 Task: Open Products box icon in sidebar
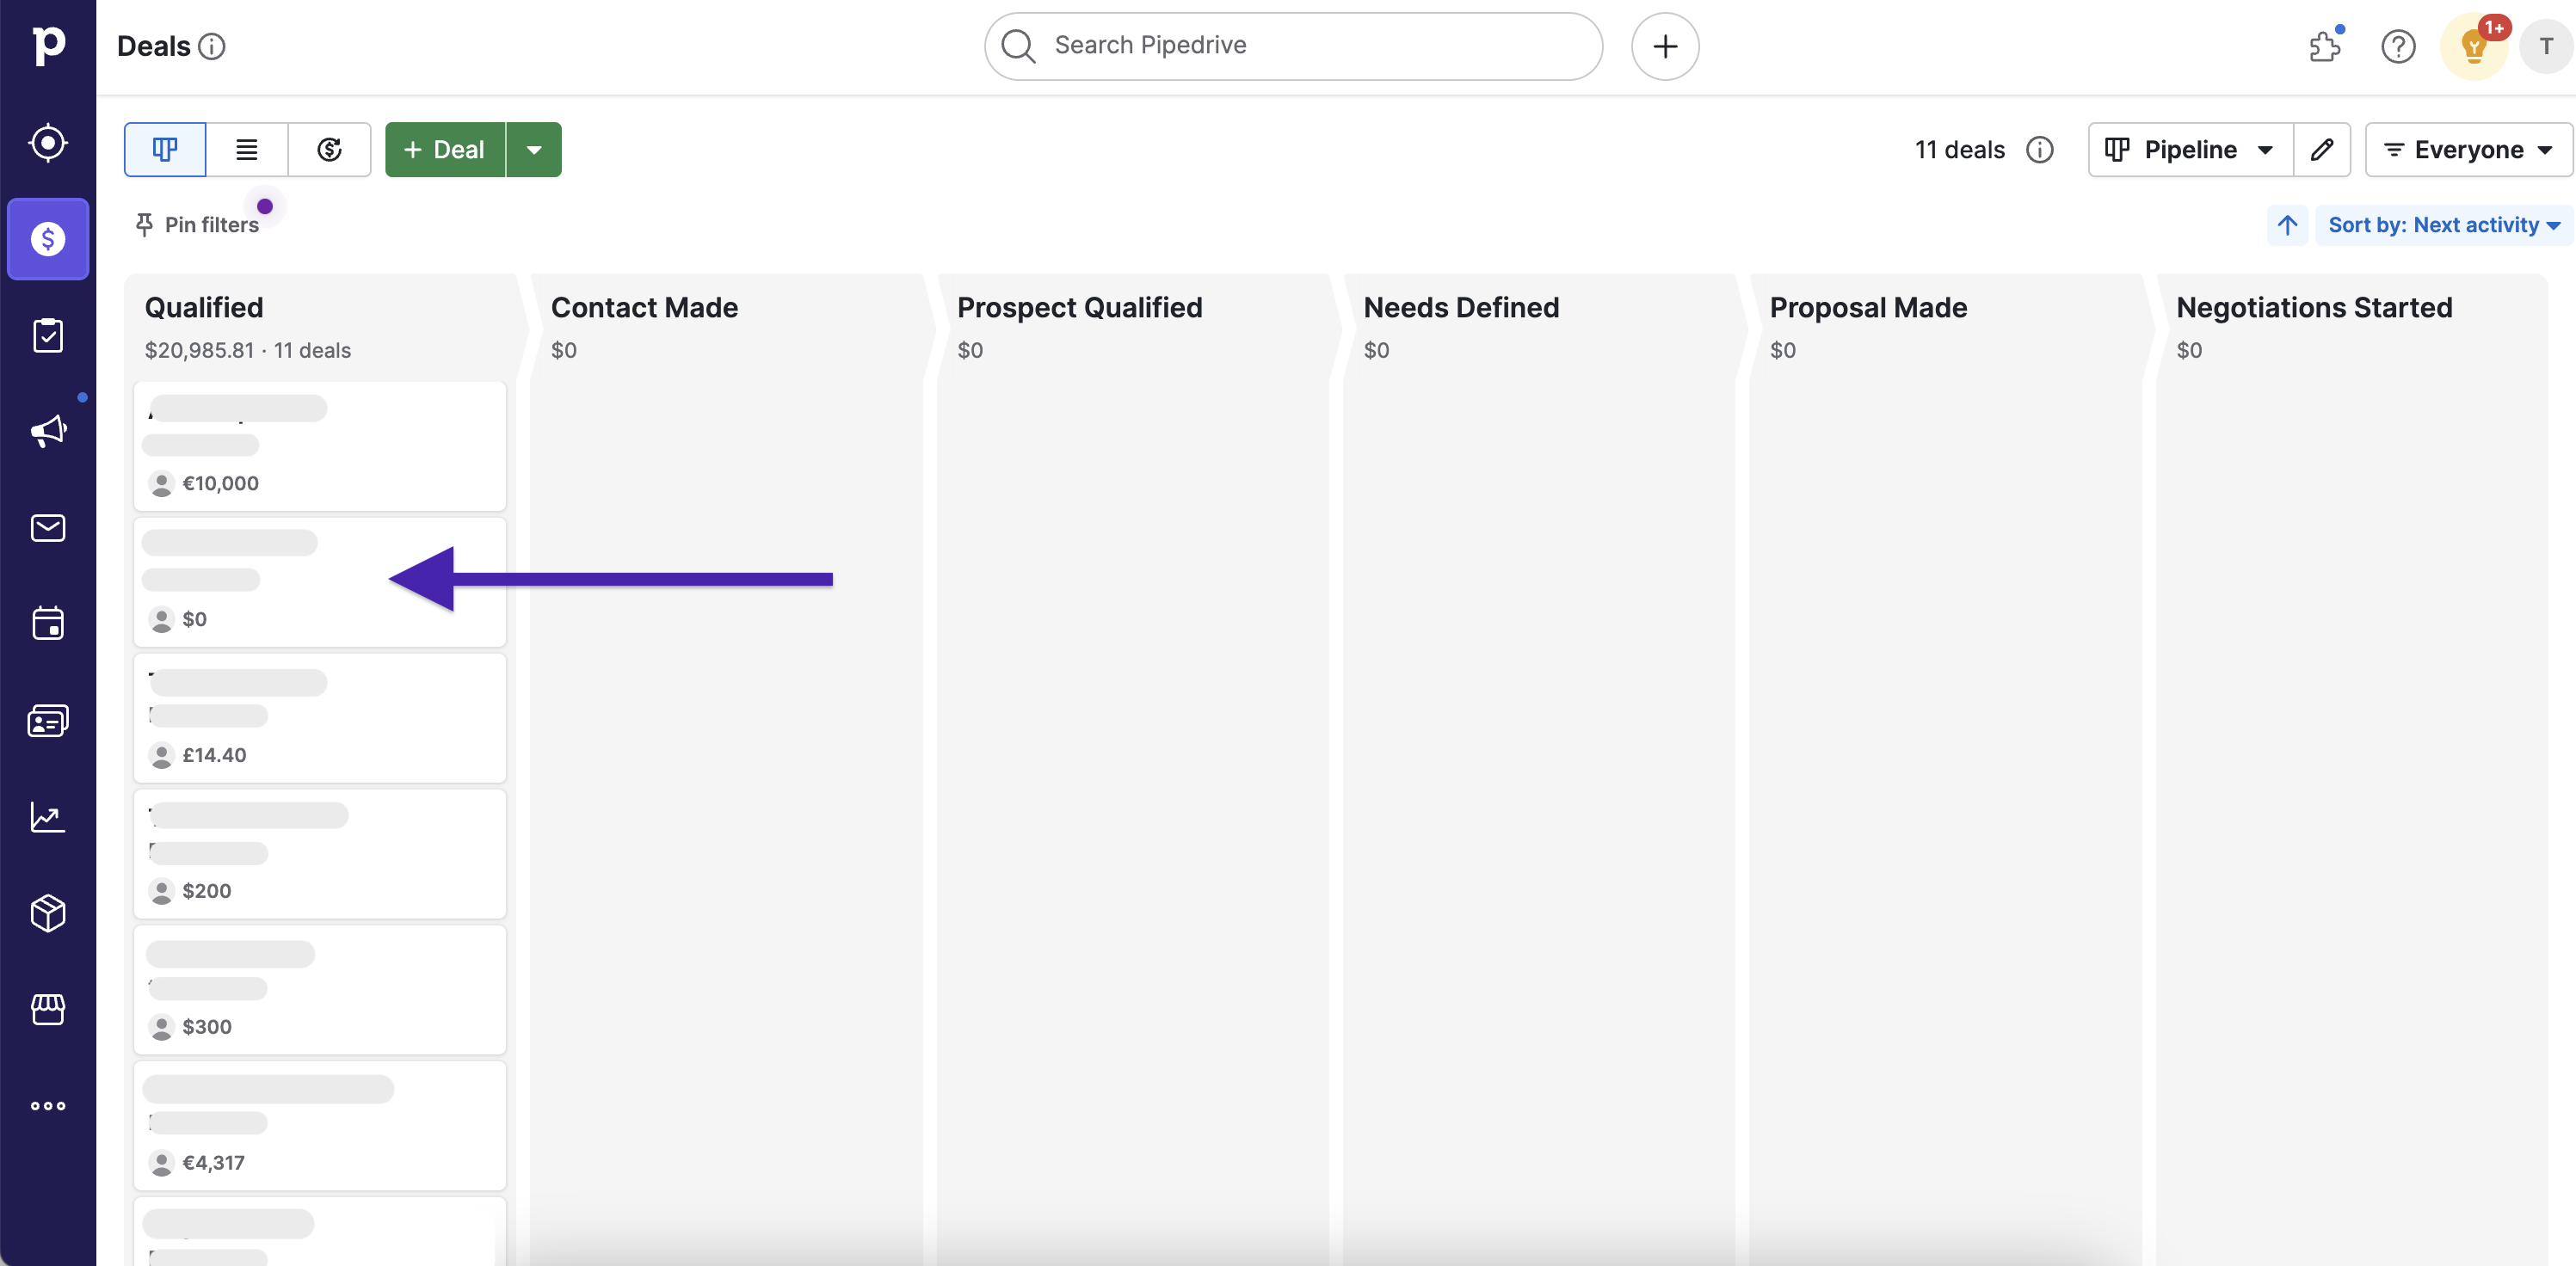click(48, 913)
